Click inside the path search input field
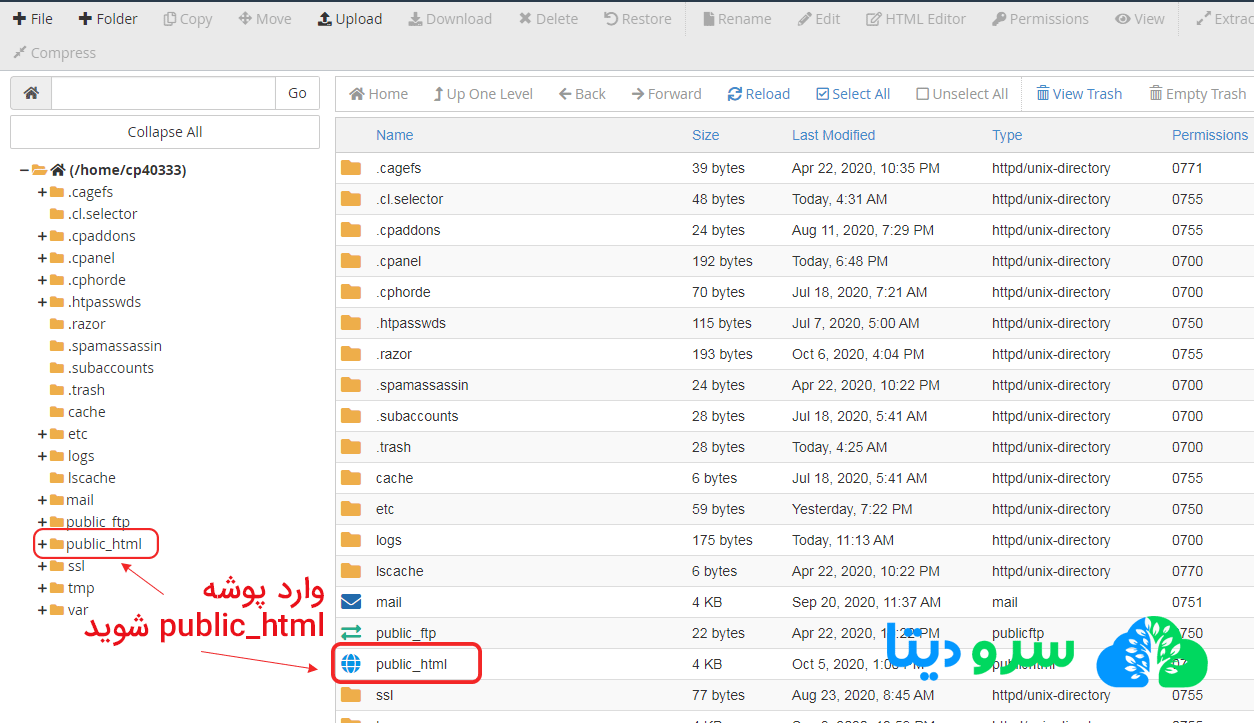 (x=162, y=92)
